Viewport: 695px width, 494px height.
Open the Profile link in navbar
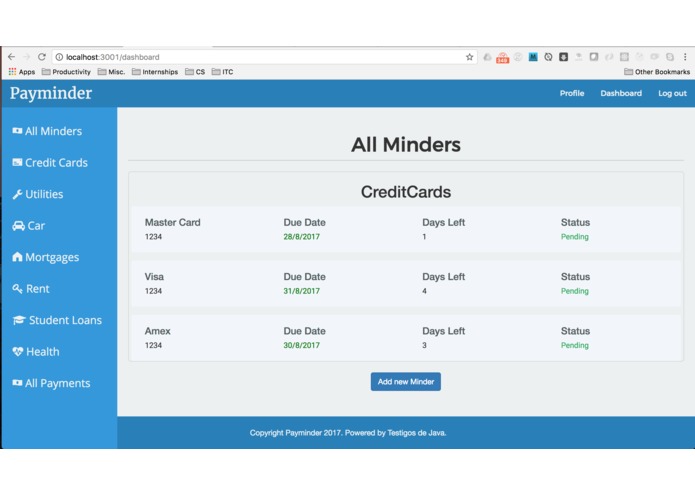tap(572, 93)
